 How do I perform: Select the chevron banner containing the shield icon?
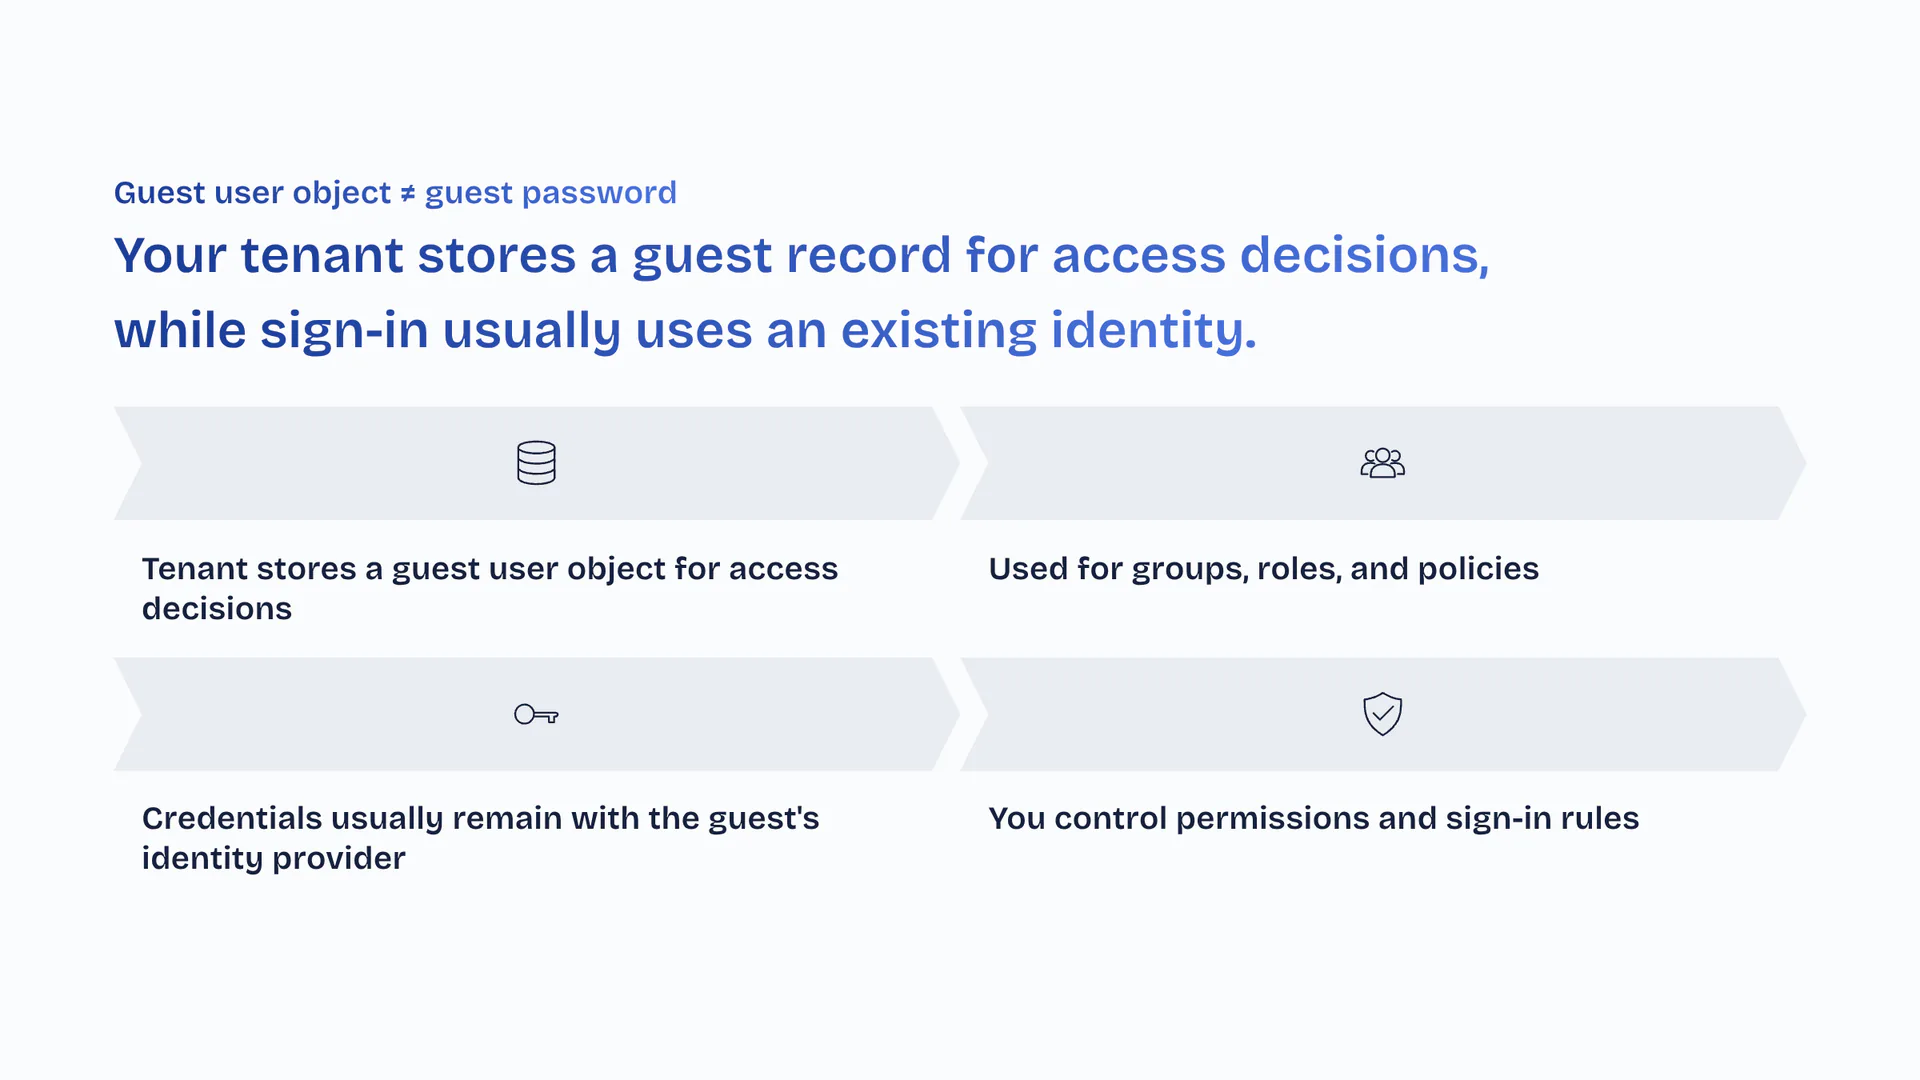click(1150, 714)
